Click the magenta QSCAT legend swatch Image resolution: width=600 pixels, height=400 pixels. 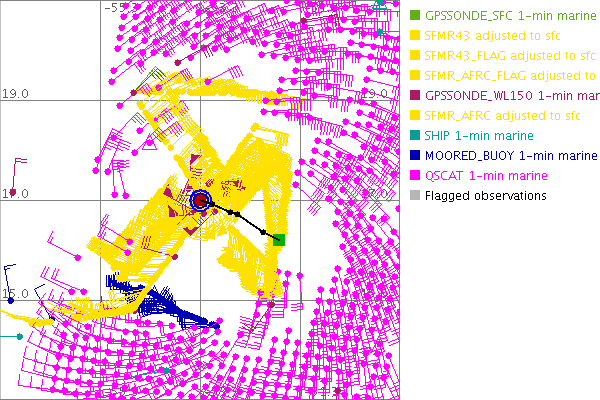(415, 176)
